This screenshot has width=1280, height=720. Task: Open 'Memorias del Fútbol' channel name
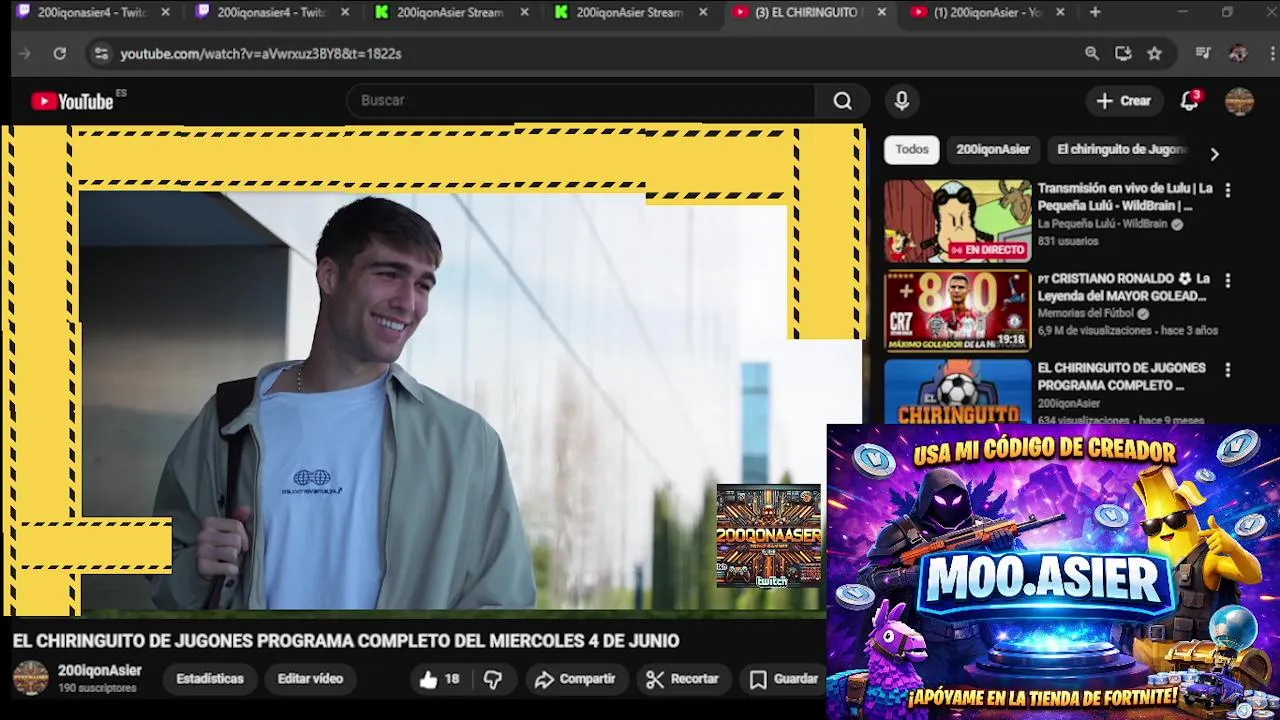1086,313
